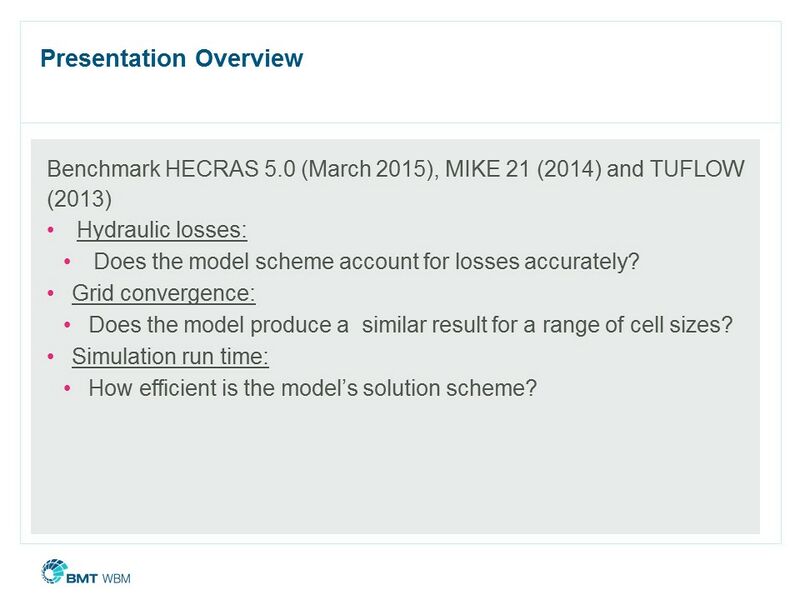
Task: Click the sub-bullet before 'Does the model produce'
Action: click(67, 325)
